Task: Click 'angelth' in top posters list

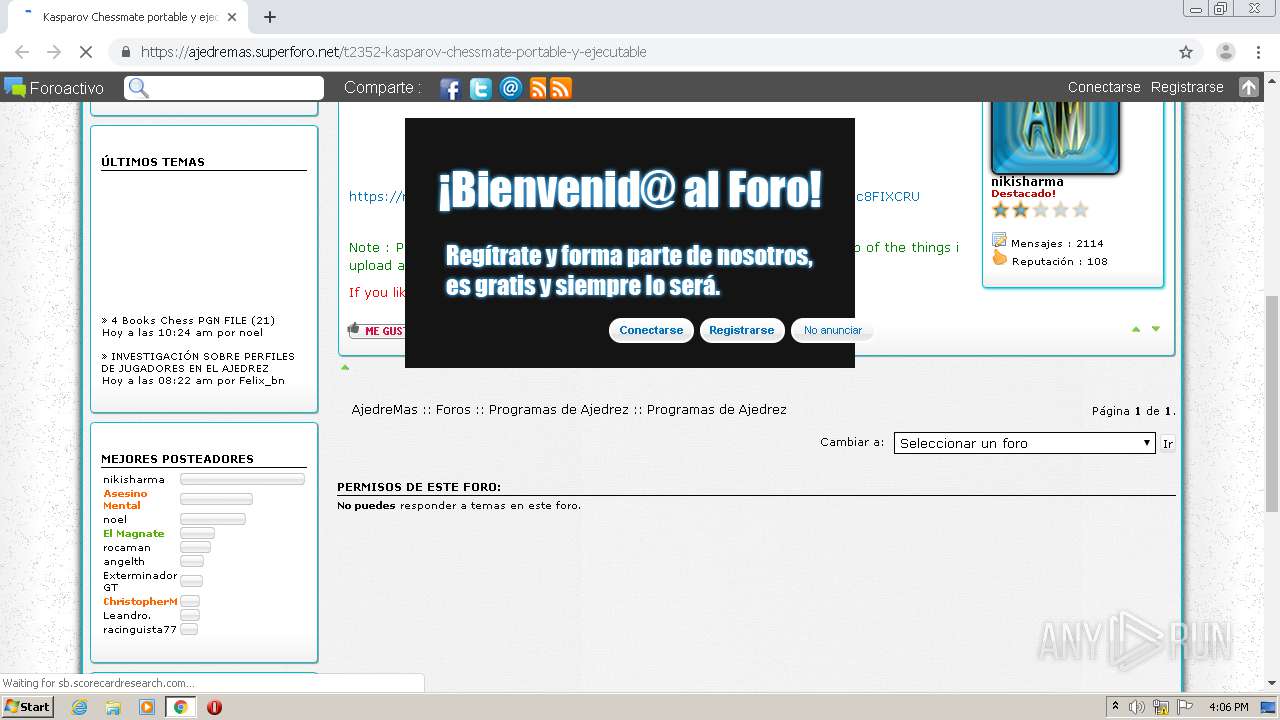Action: point(124,561)
